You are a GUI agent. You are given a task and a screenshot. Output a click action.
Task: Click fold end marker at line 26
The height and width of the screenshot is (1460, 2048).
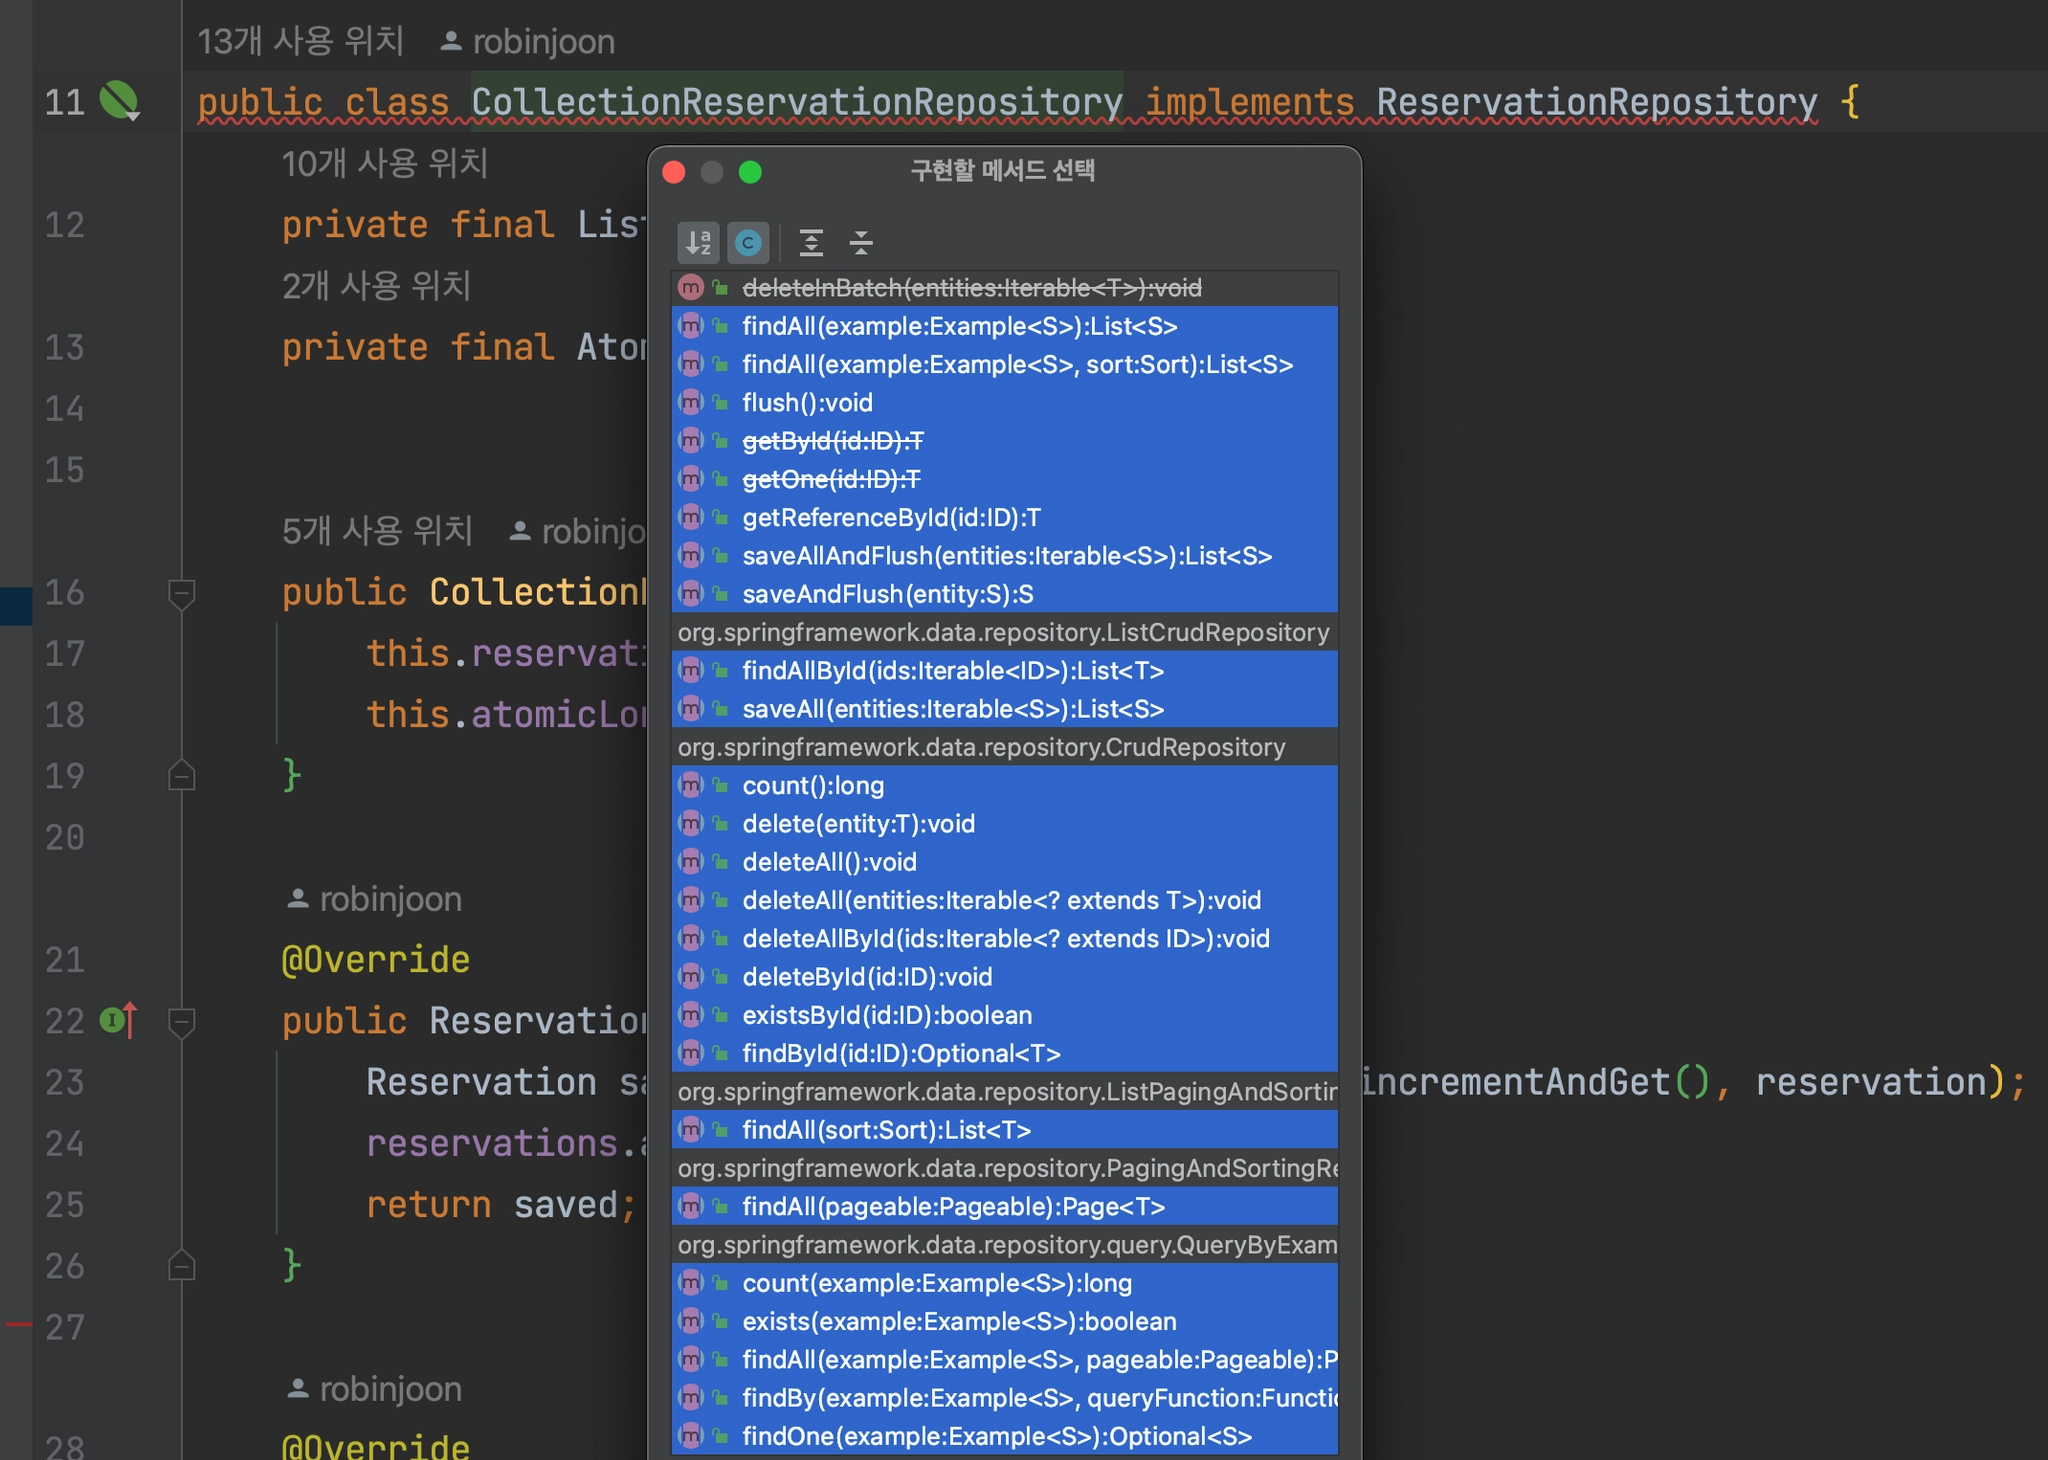tap(181, 1266)
